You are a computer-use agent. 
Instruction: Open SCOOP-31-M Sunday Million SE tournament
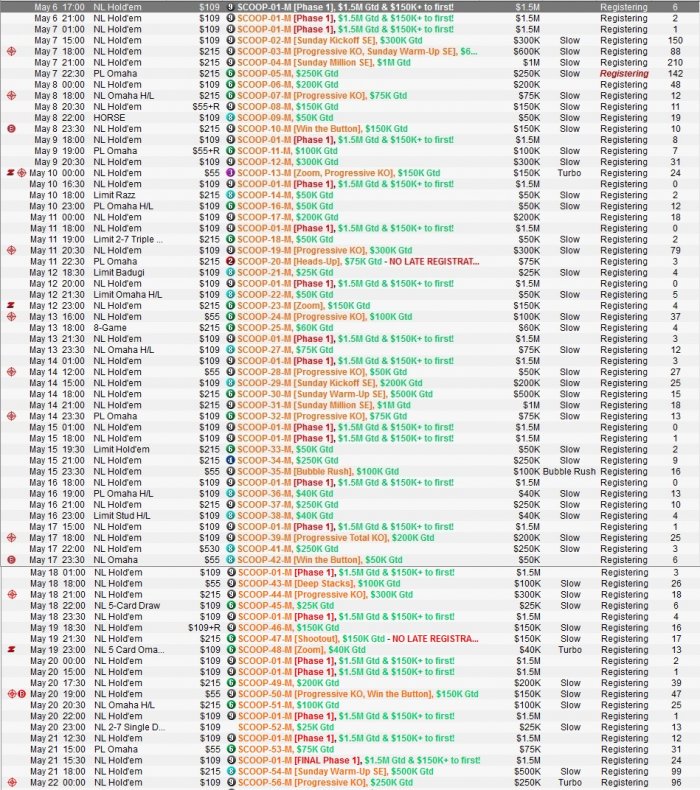(324, 405)
